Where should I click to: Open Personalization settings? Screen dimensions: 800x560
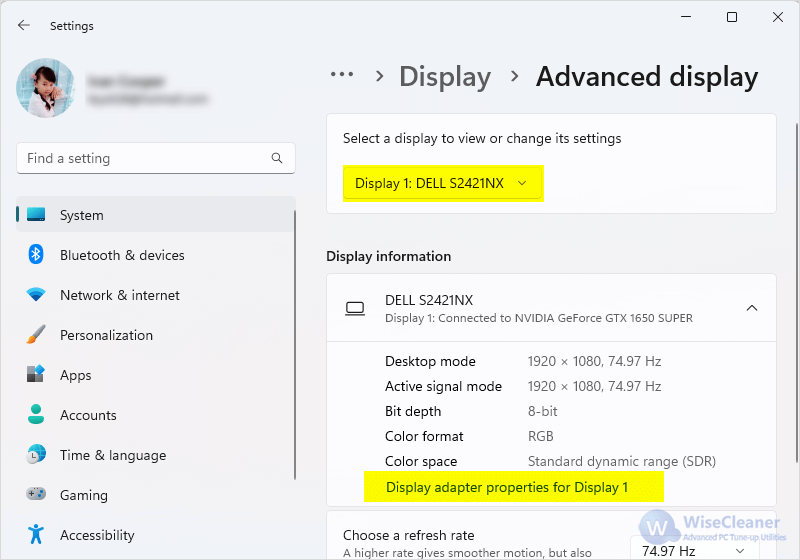click(x=156, y=335)
